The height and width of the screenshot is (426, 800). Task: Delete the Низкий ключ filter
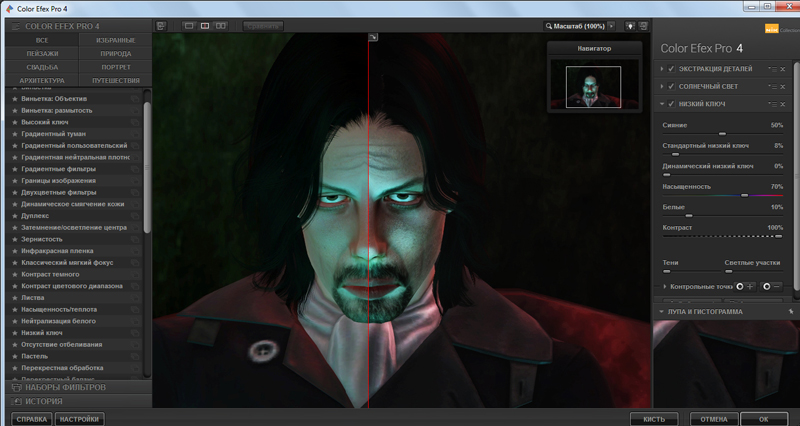tap(783, 104)
